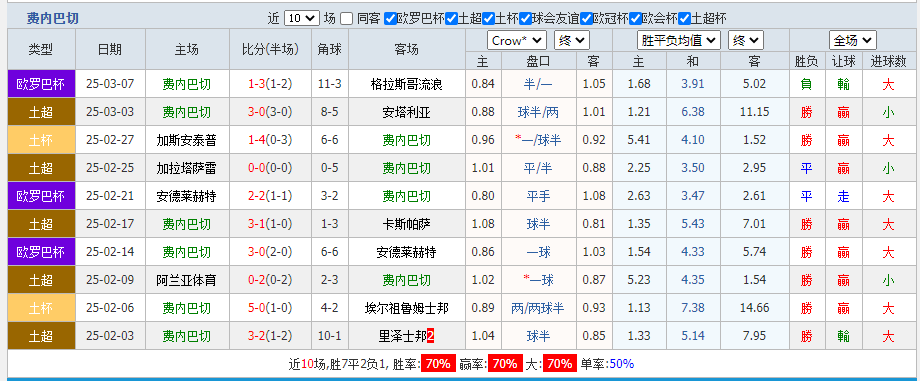
Task: Open home team 加斯安泰普
Action: (187, 140)
